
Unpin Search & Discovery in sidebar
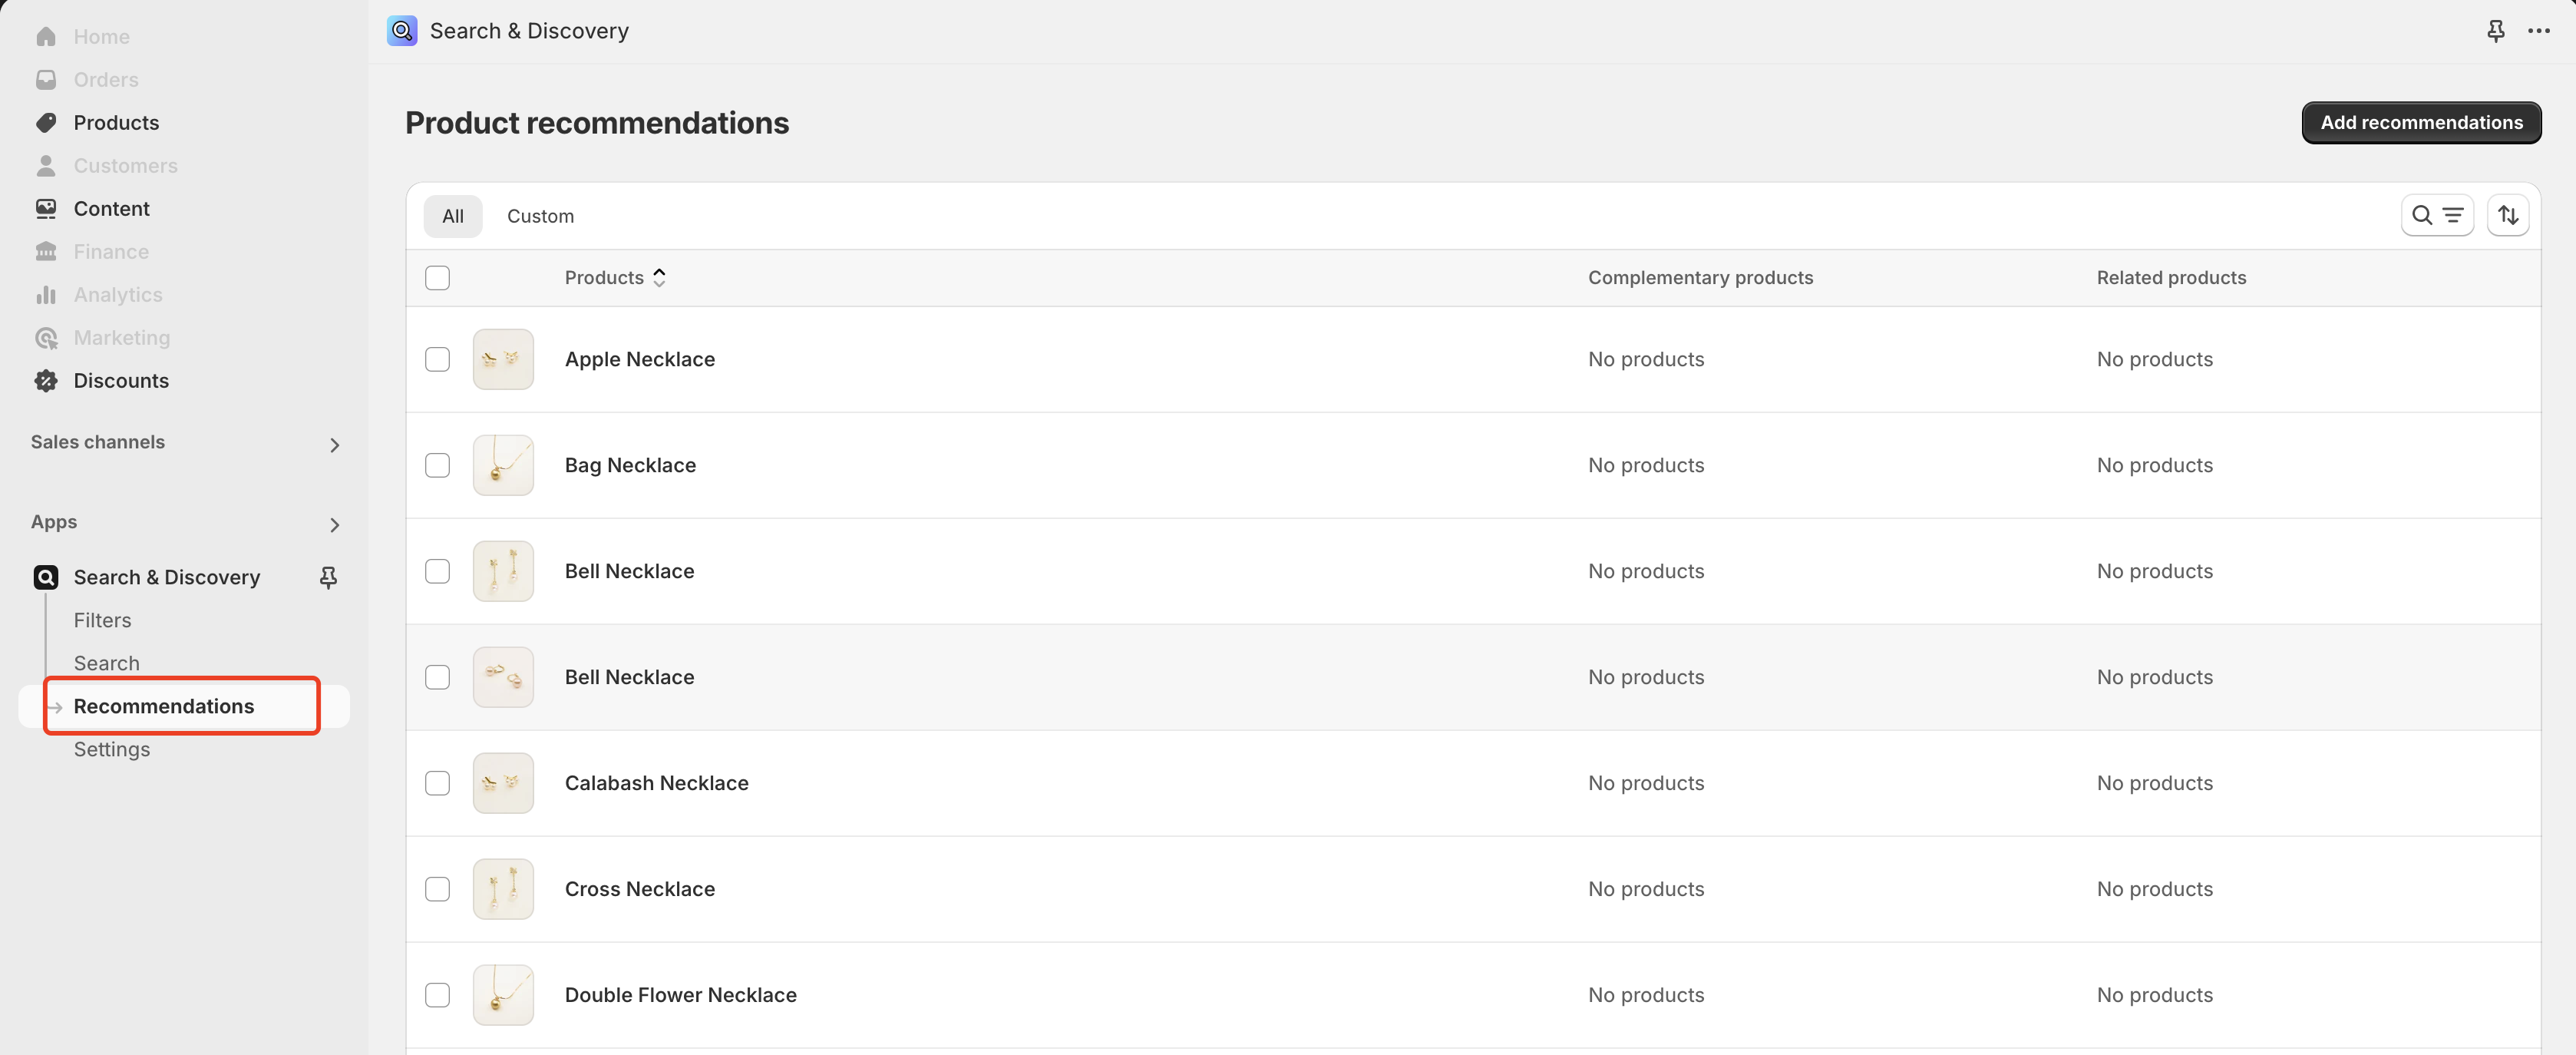tap(328, 577)
